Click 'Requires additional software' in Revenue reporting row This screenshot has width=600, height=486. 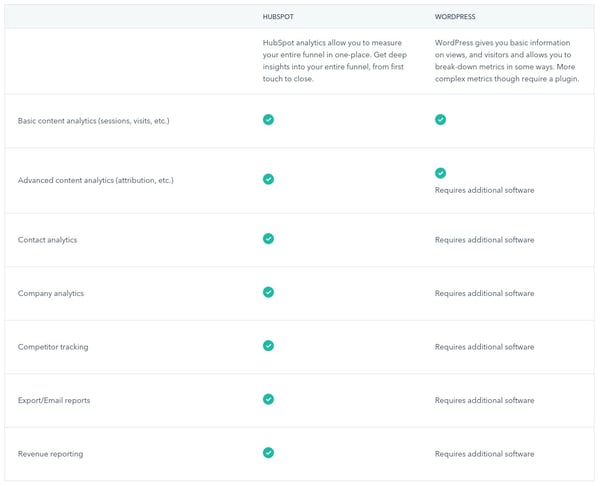coord(484,454)
